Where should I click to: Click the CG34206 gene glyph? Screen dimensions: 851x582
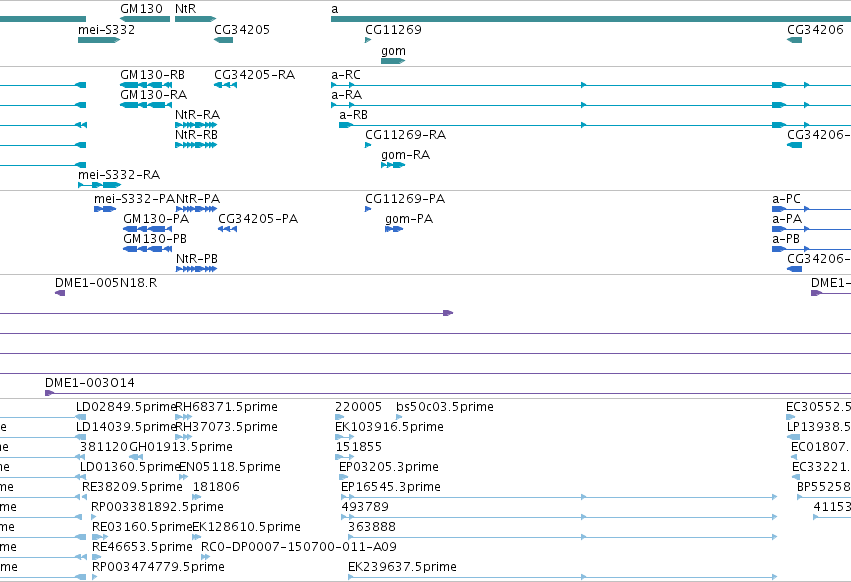[795, 40]
